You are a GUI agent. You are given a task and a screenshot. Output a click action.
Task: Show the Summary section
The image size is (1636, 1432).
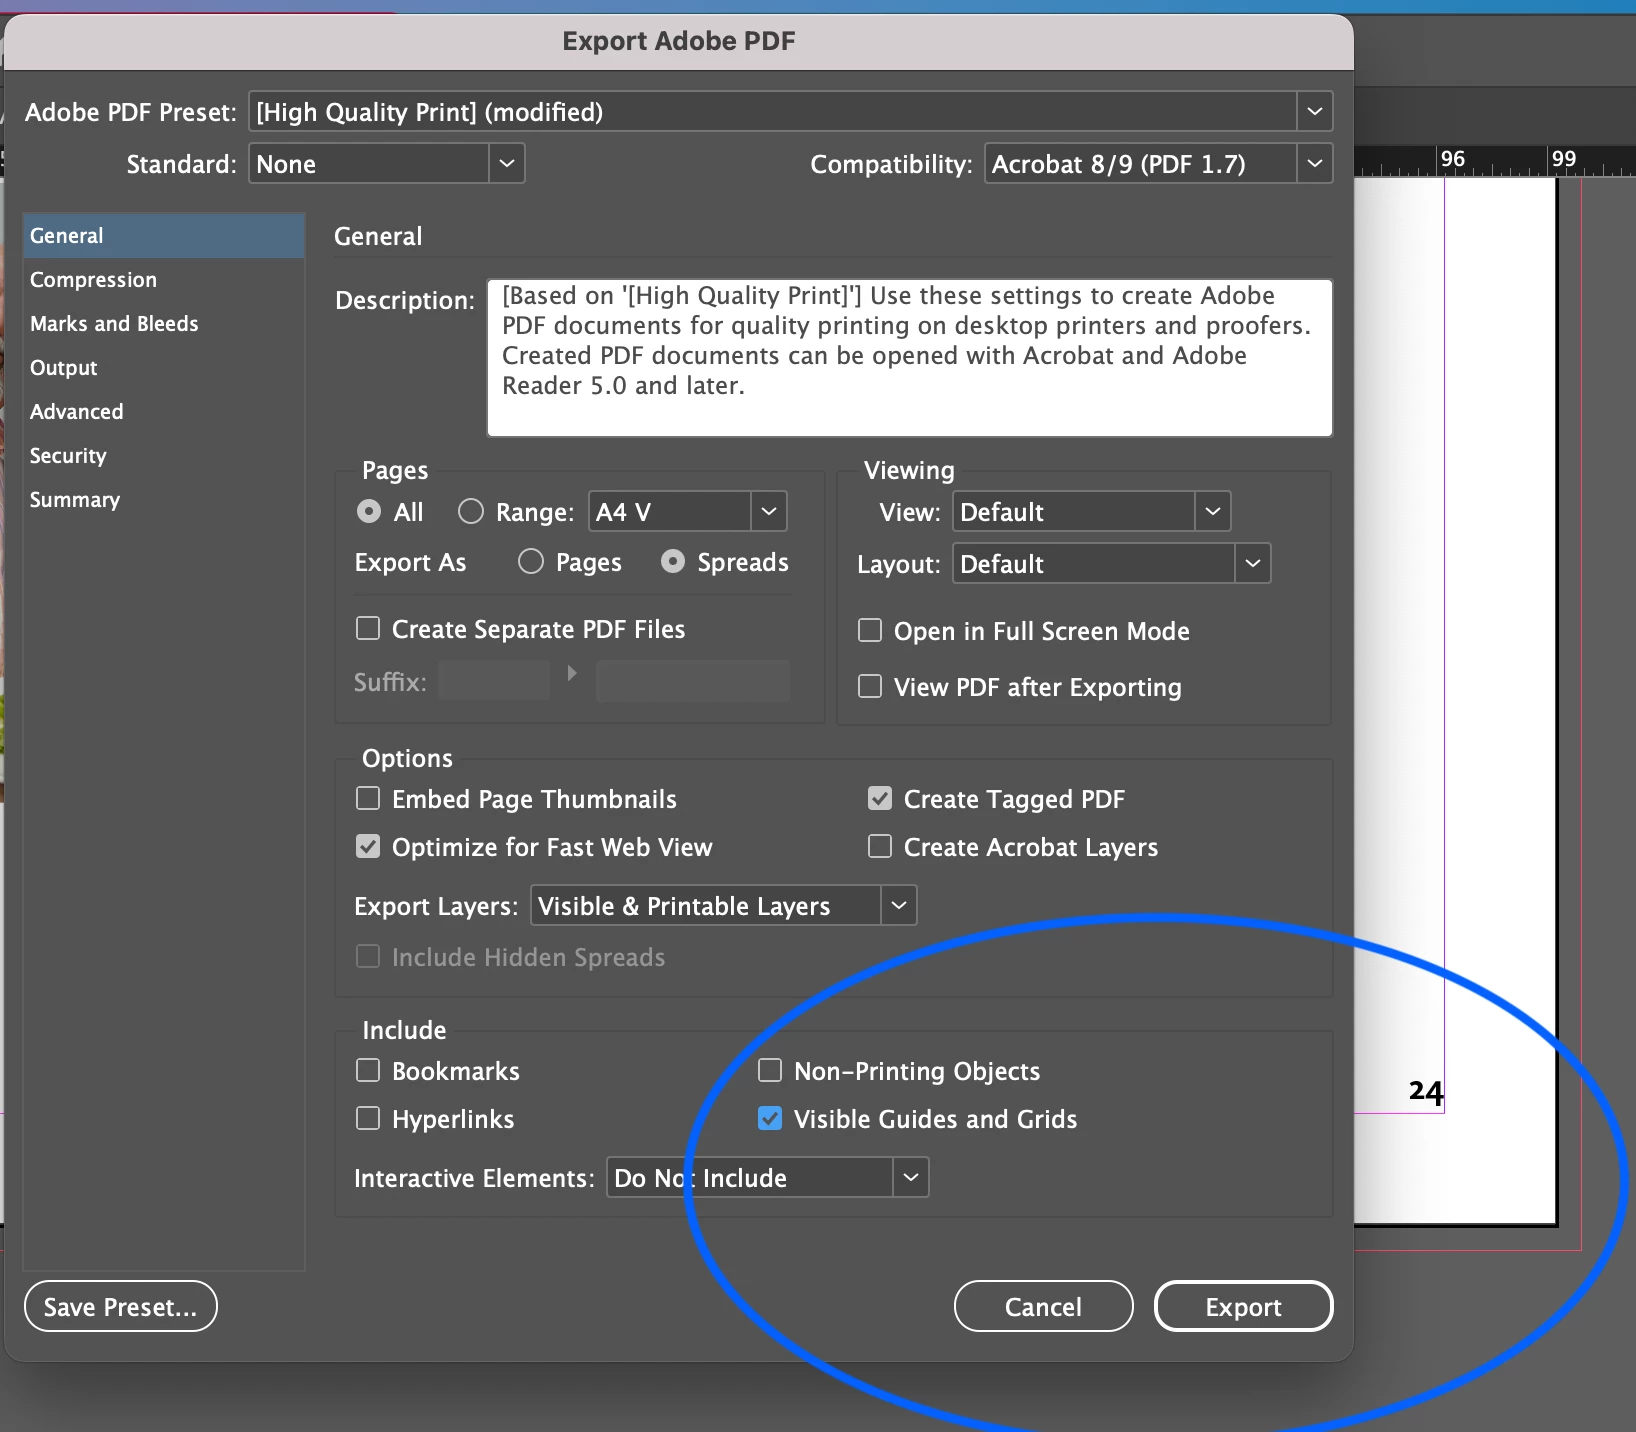pyautogui.click(x=163, y=500)
